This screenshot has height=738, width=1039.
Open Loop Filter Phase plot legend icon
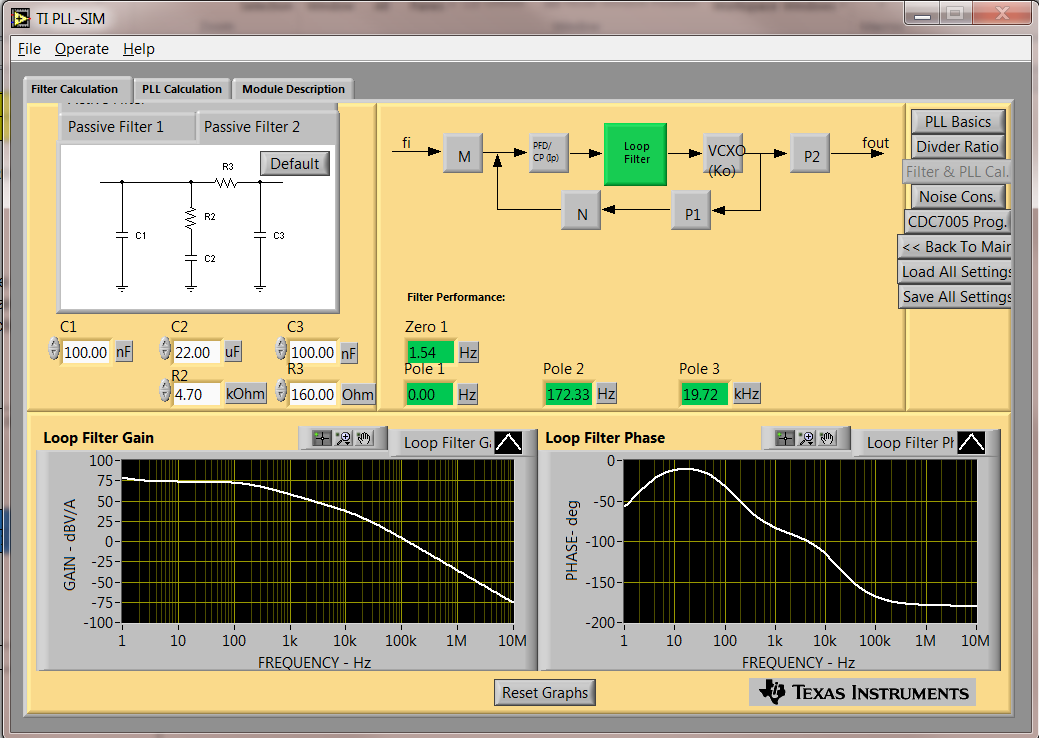[x=971, y=443]
